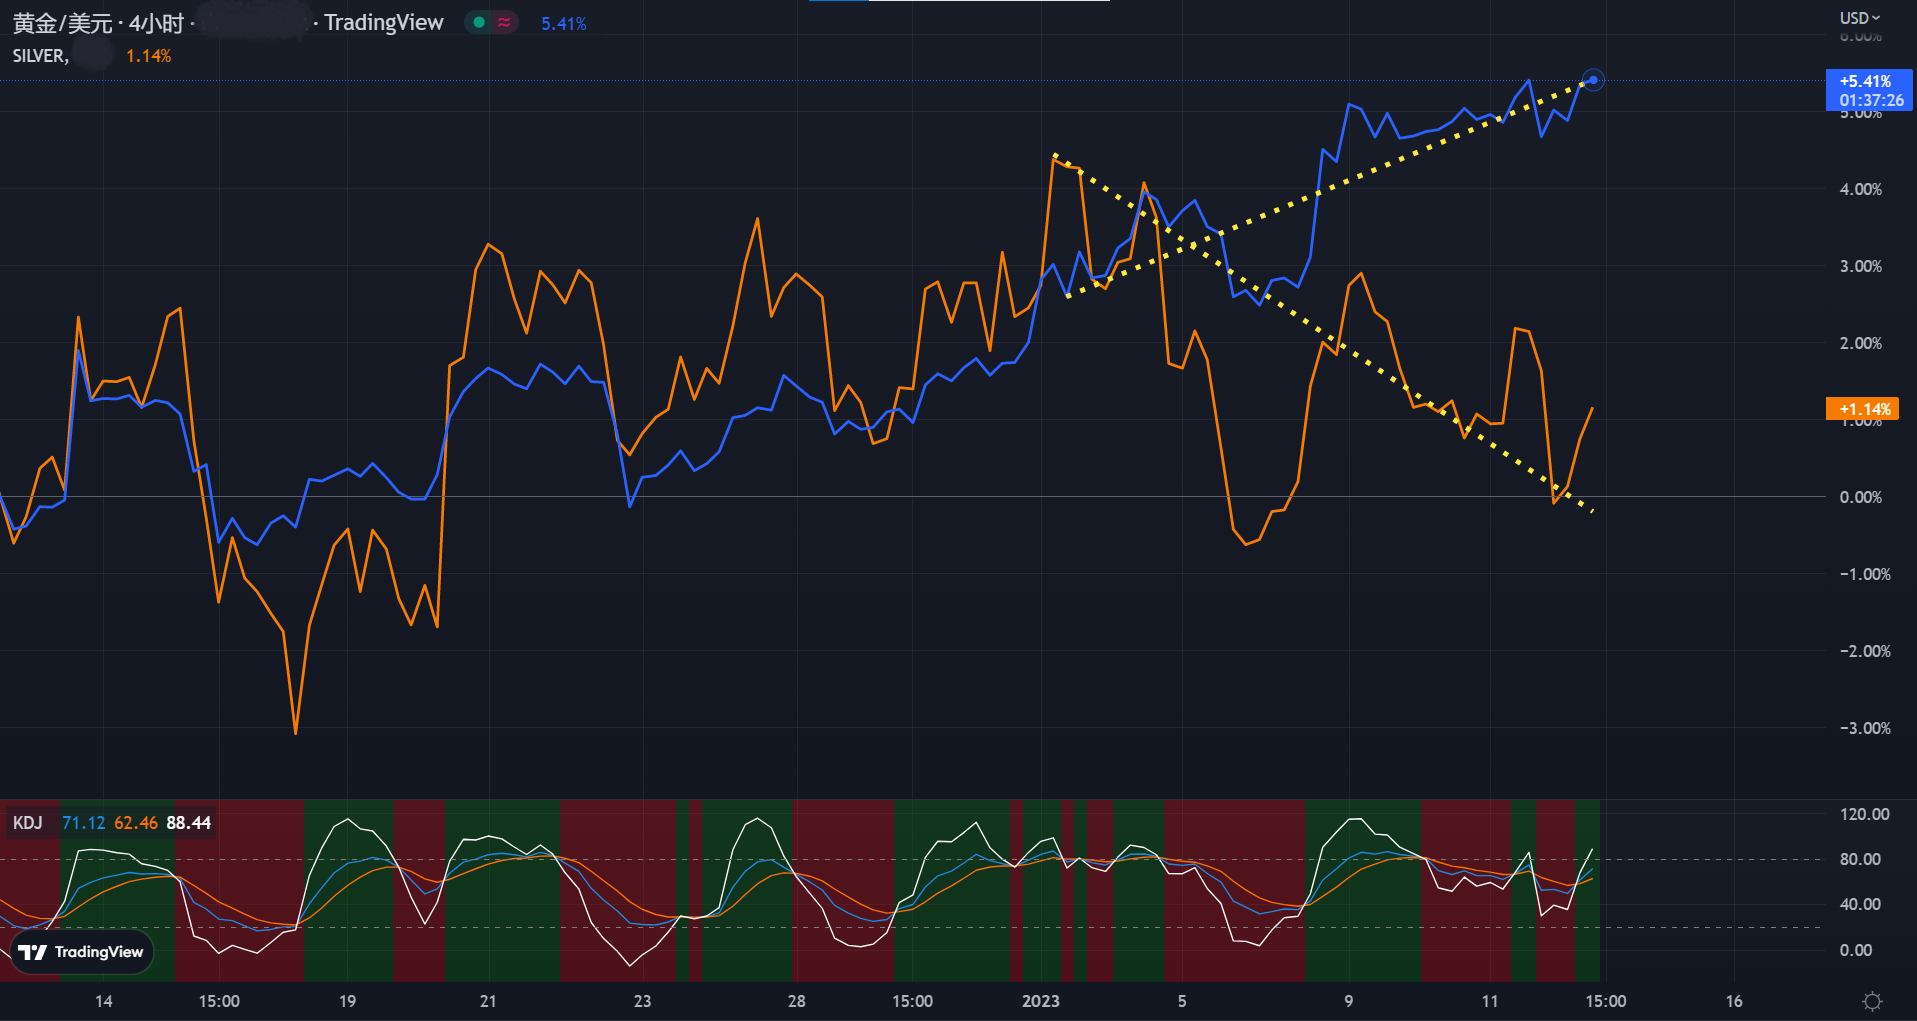Click the blue last-price dot on gold line
Image resolution: width=1917 pixels, height=1021 pixels.
(1593, 80)
